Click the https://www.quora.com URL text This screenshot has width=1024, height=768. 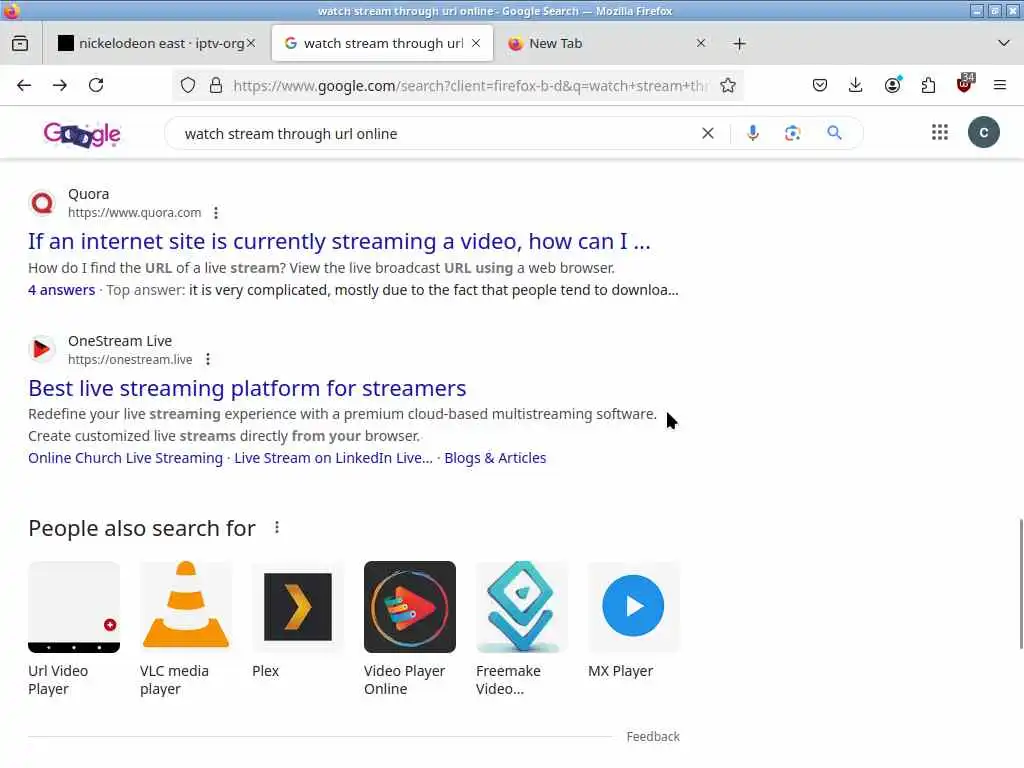[135, 213]
